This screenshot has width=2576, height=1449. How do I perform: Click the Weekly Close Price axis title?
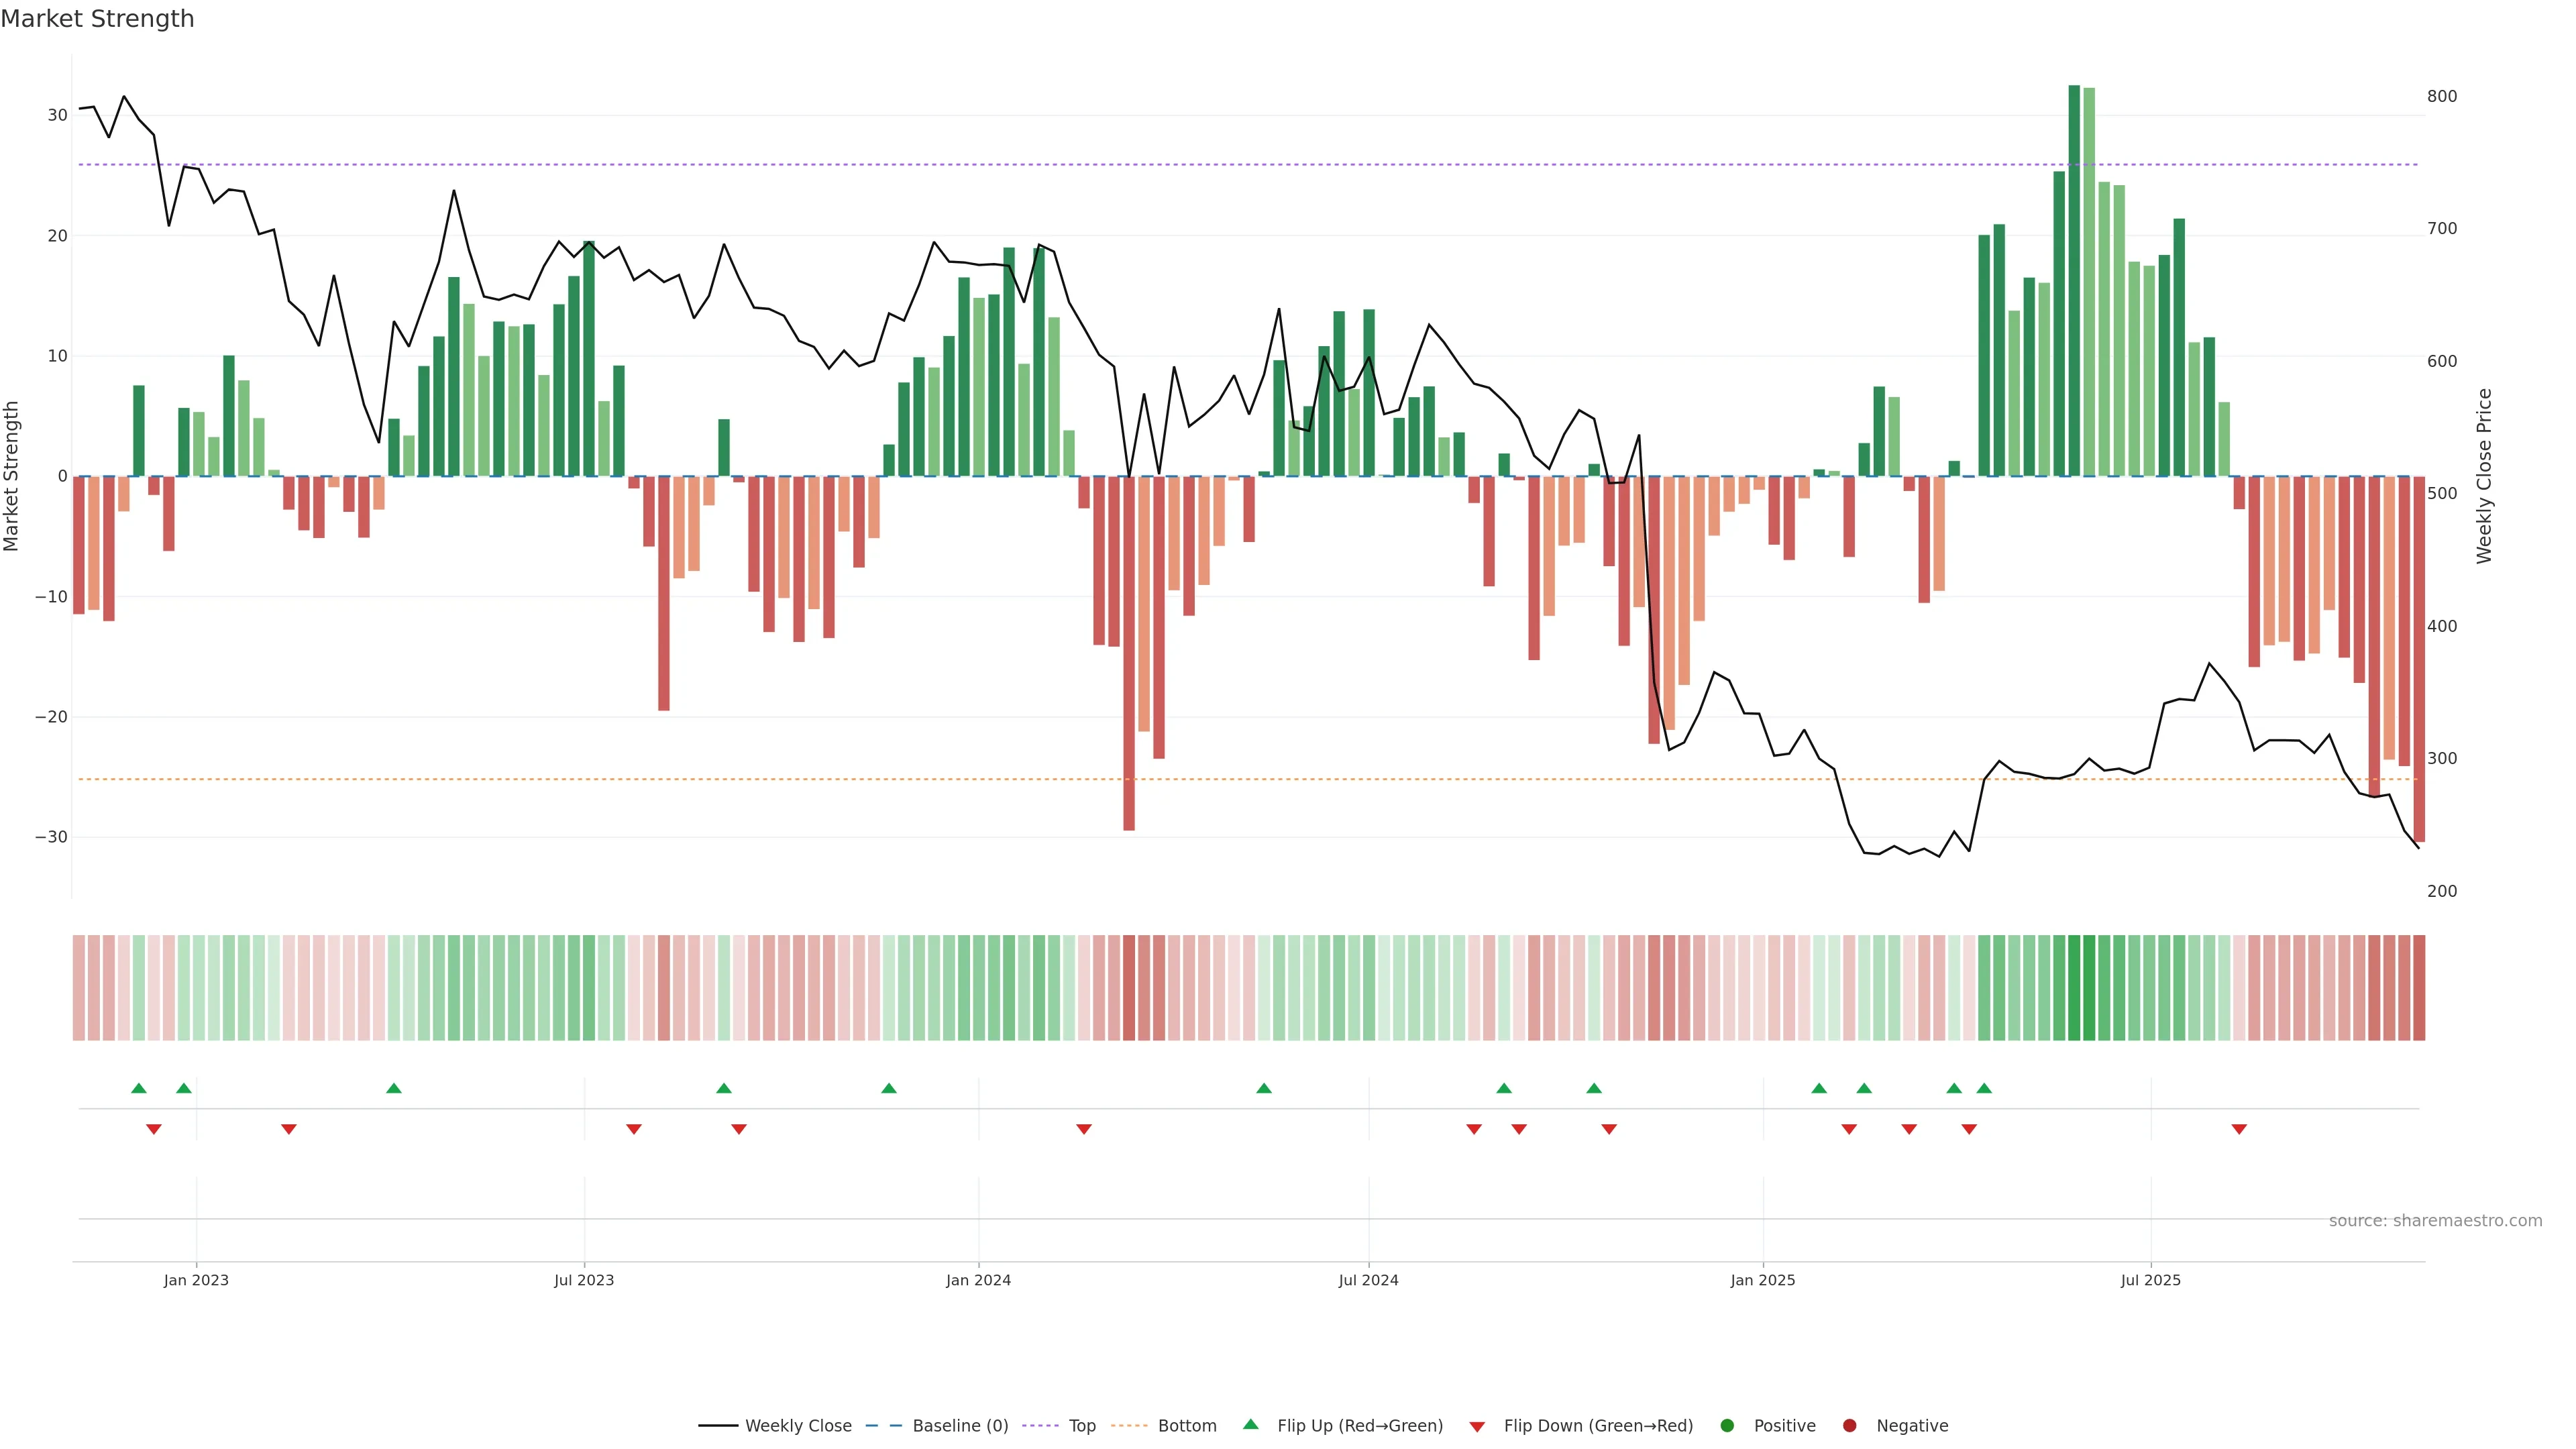tap(2484, 476)
